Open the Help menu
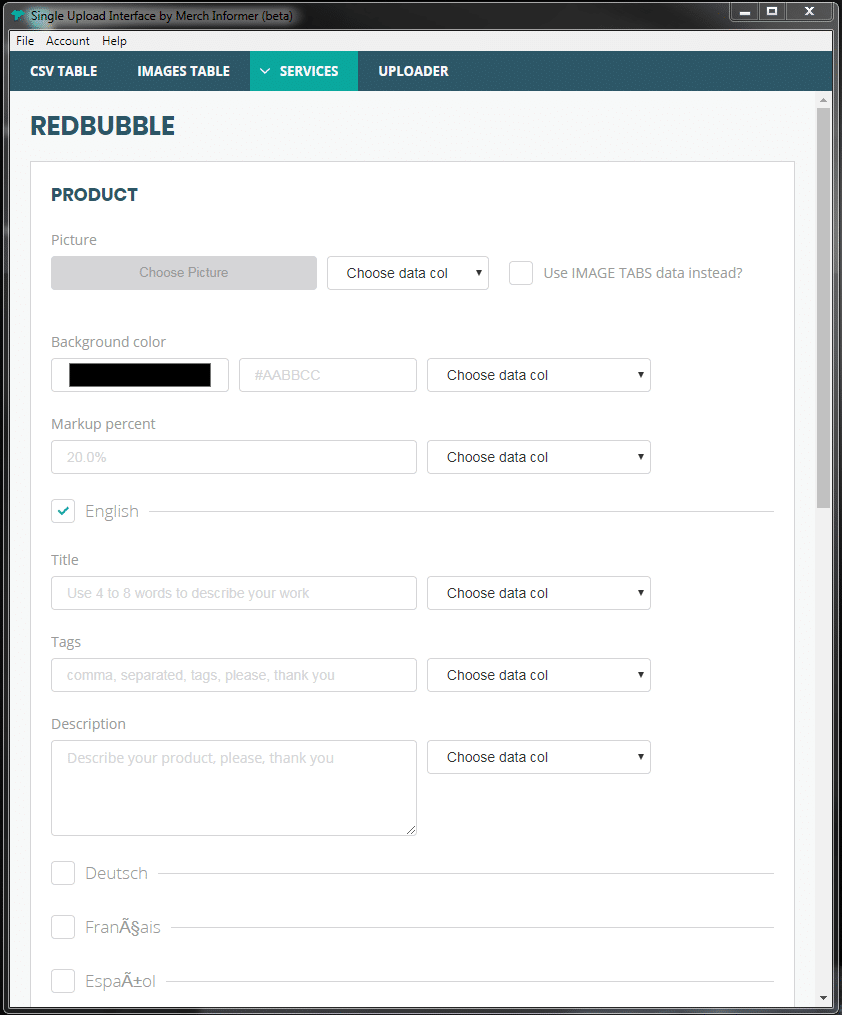 point(114,41)
